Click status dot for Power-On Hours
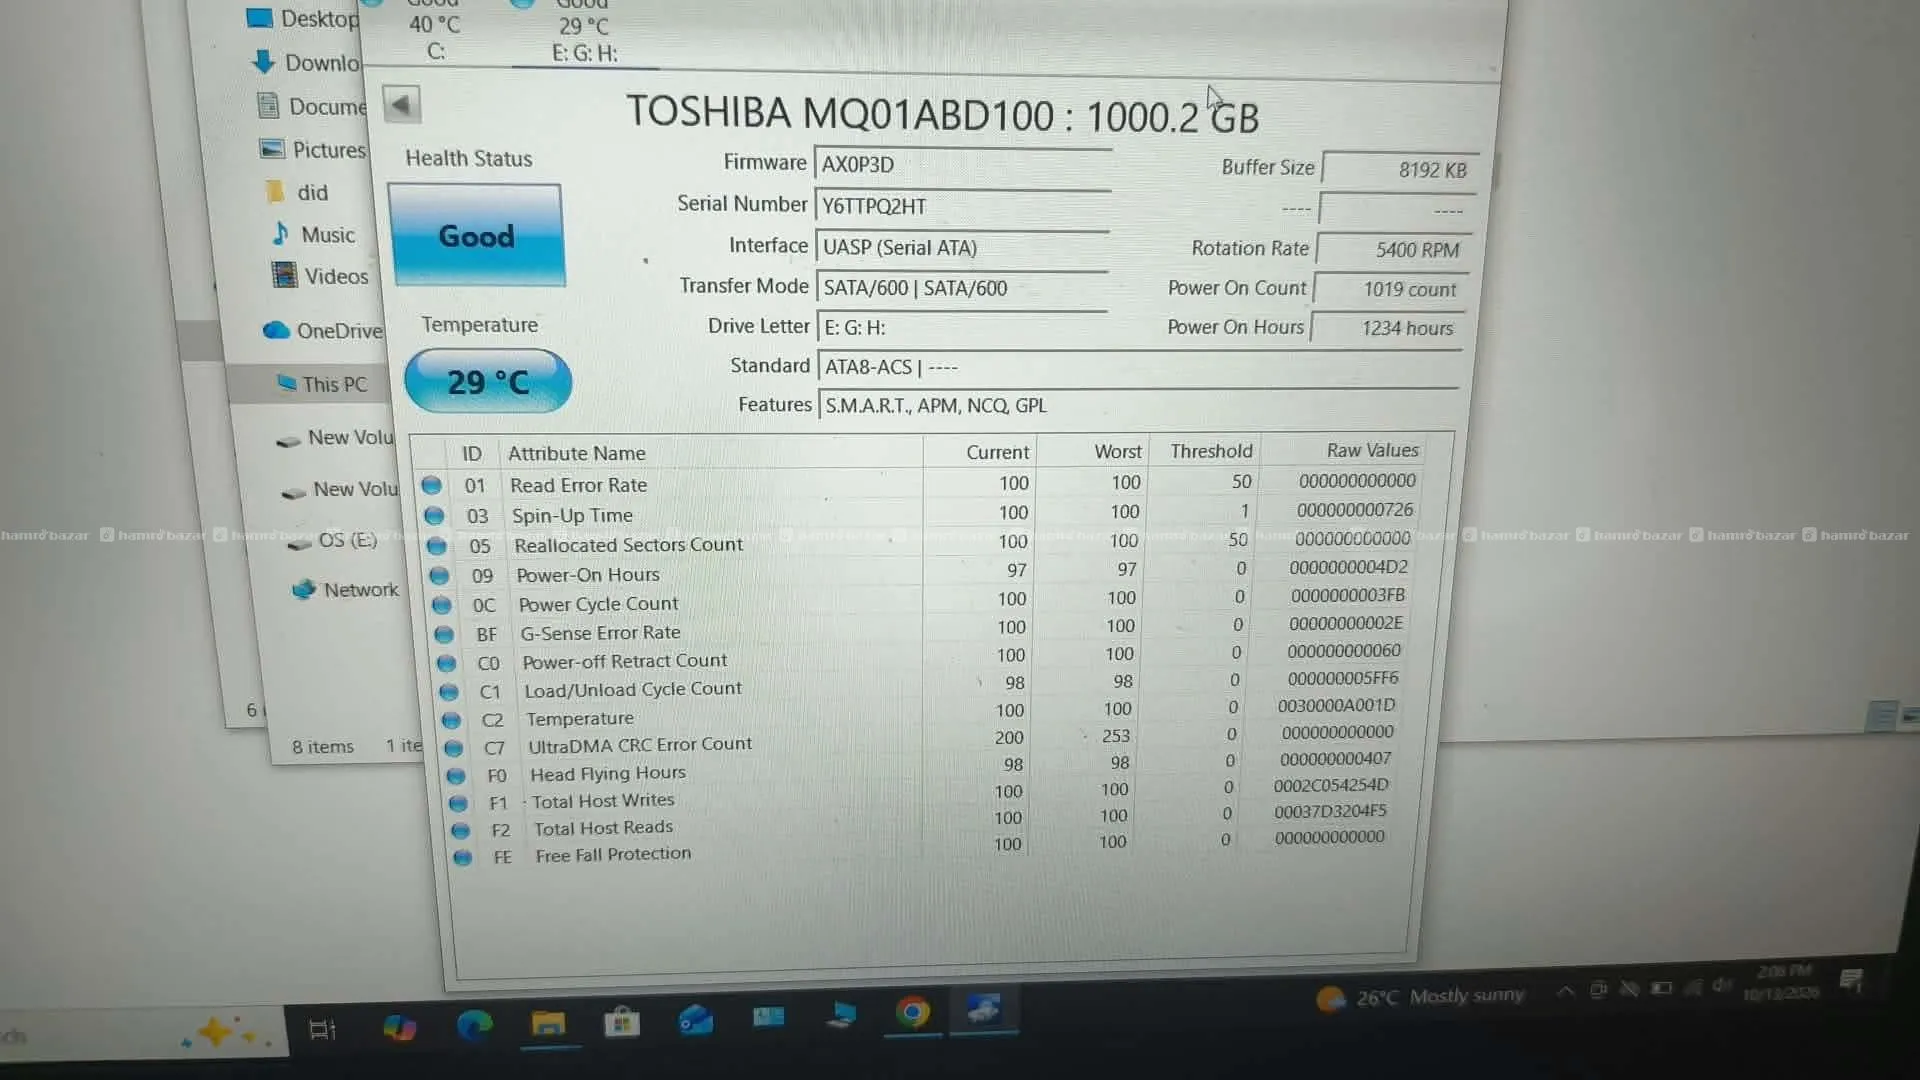The image size is (1920, 1080). click(438, 575)
